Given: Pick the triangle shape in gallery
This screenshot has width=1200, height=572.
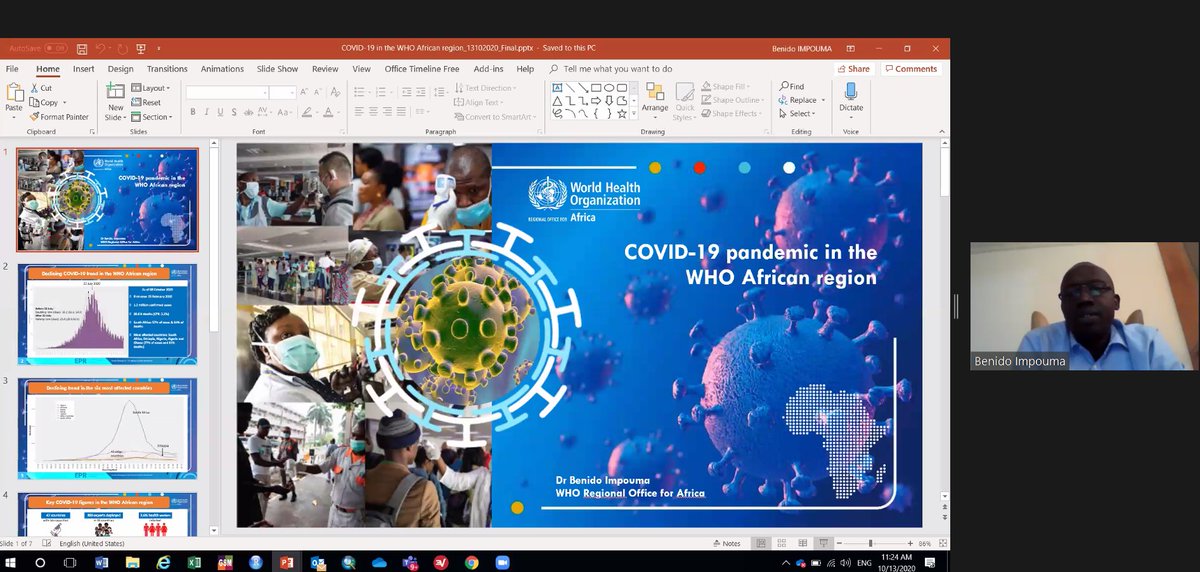Looking at the screenshot, I should pyautogui.click(x=558, y=101).
